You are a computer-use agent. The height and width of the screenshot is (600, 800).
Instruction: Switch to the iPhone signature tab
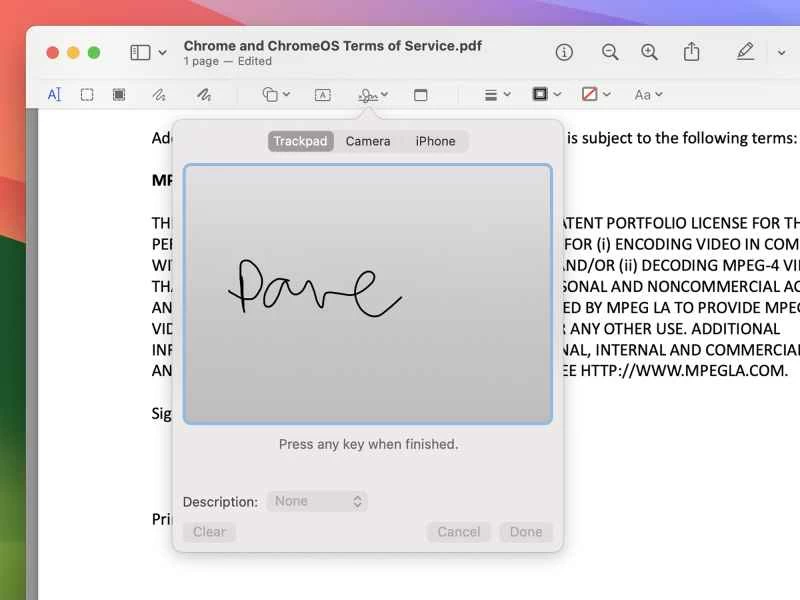pyautogui.click(x=434, y=141)
